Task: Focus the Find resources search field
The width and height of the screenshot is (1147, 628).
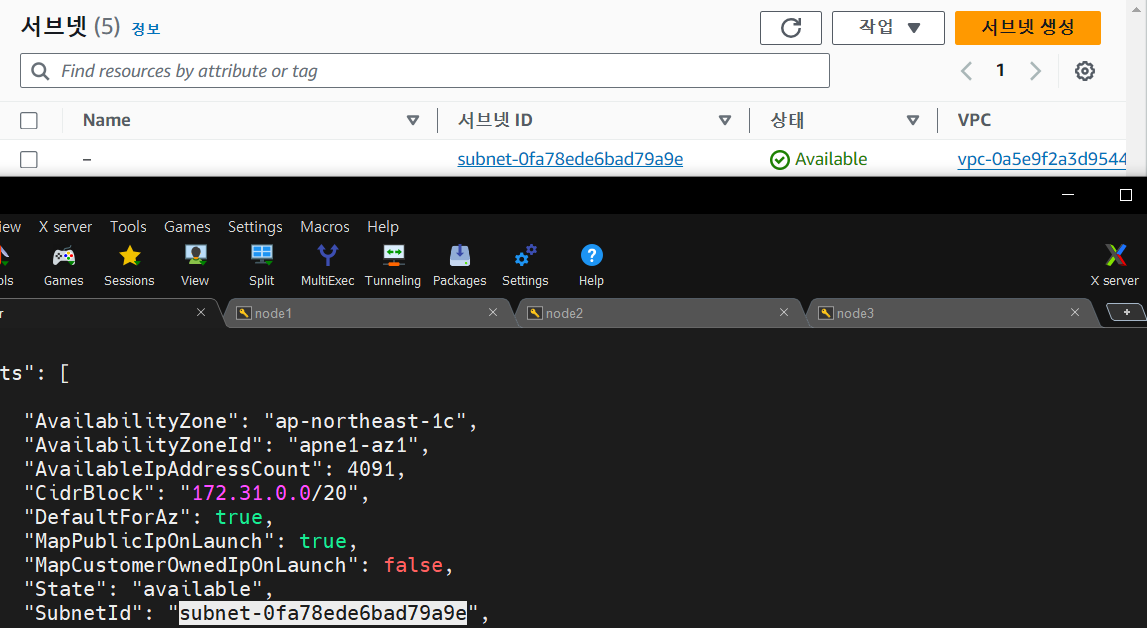Action: pyautogui.click(x=425, y=71)
